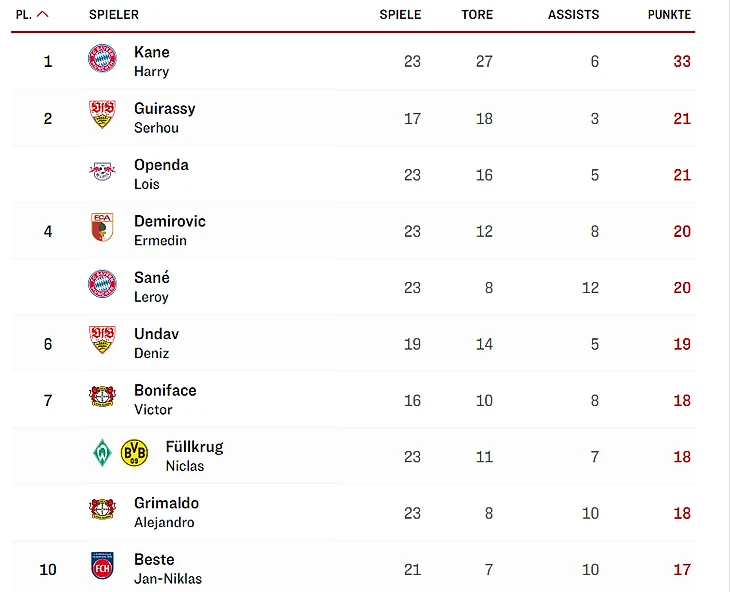This screenshot has height=592, width=730.
Task: Click the Leverkusen crest beside Grimaldo
Action: coord(102,510)
